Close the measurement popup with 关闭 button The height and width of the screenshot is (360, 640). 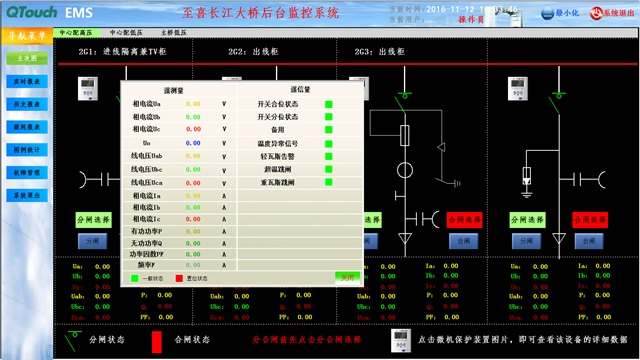[347, 278]
